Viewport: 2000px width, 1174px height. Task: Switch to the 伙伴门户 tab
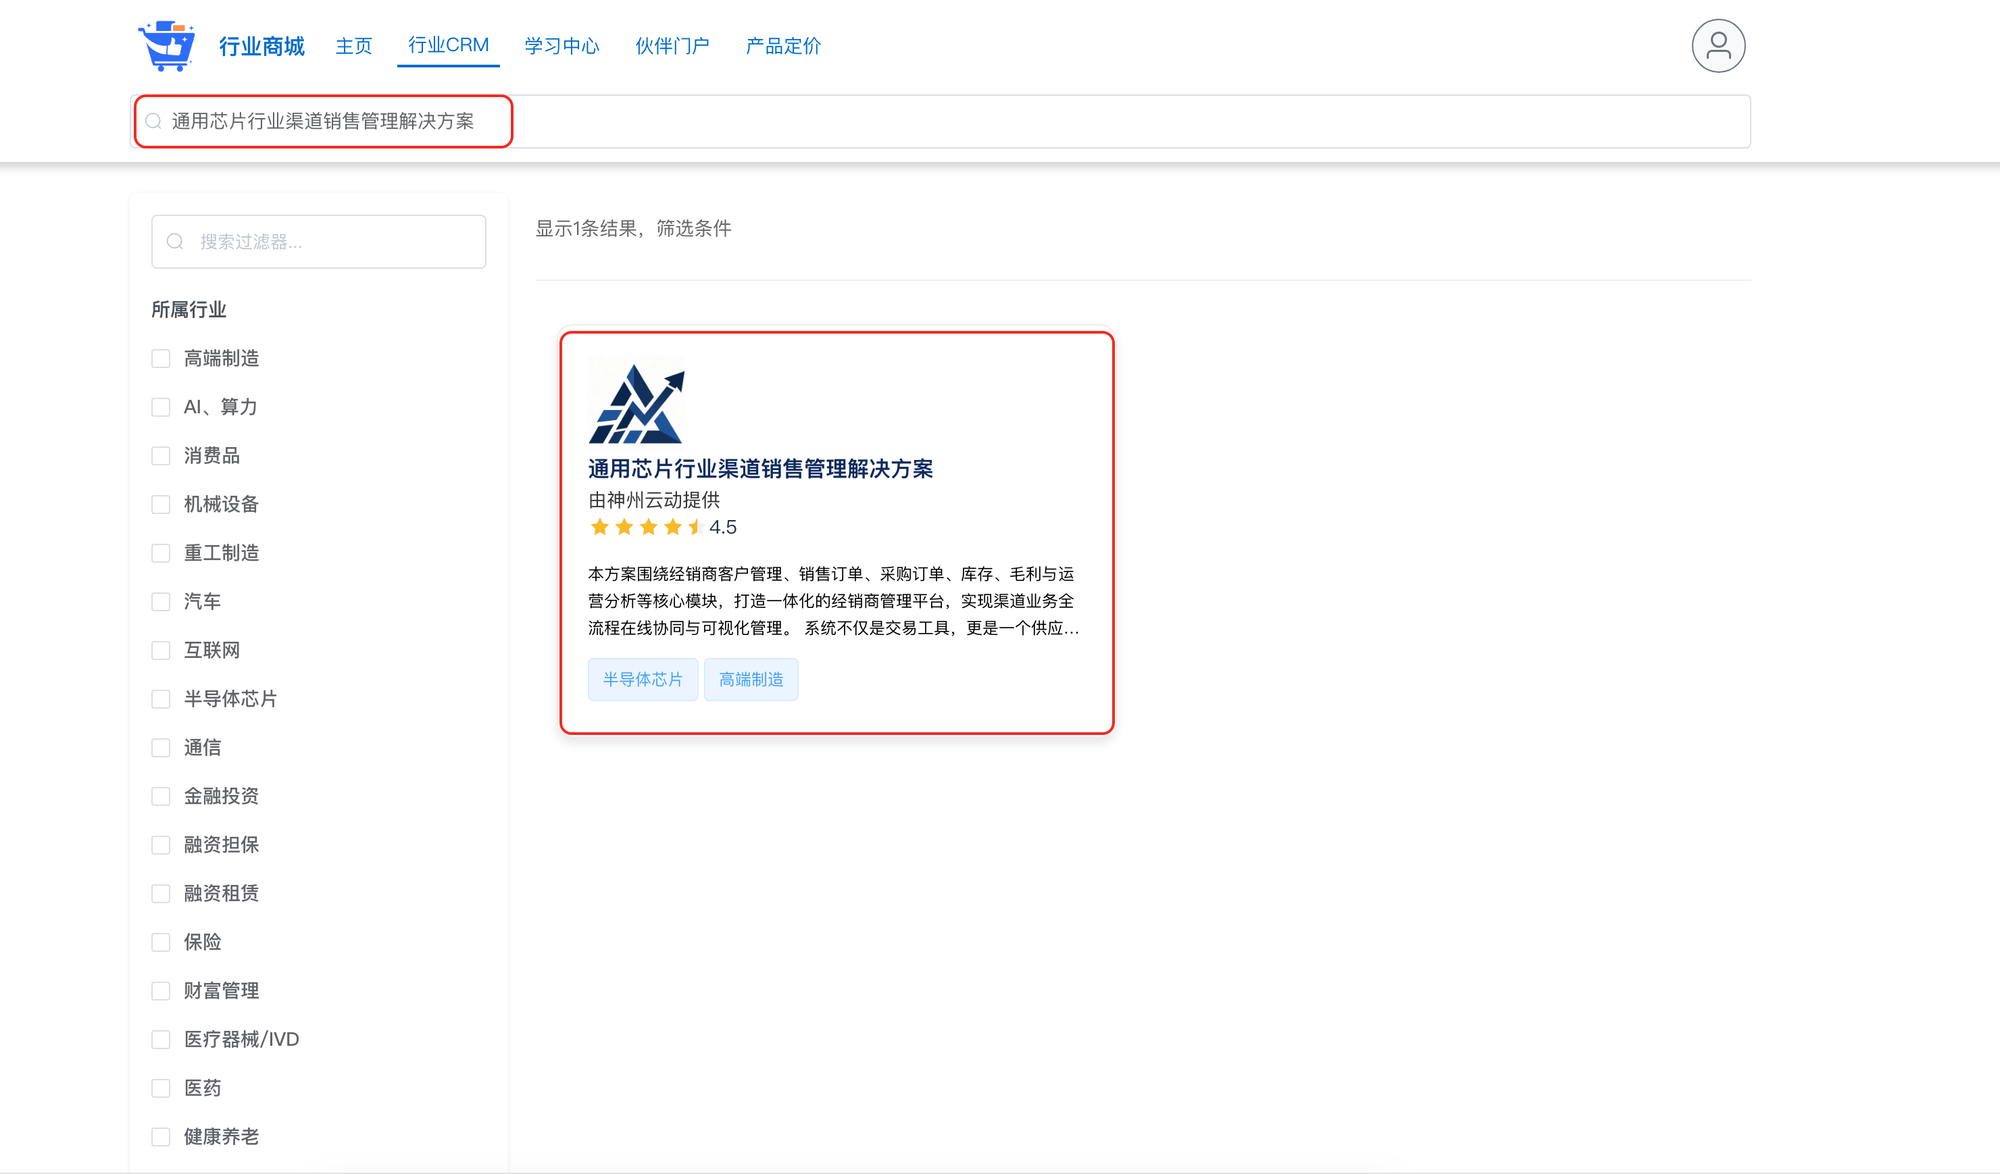[672, 46]
